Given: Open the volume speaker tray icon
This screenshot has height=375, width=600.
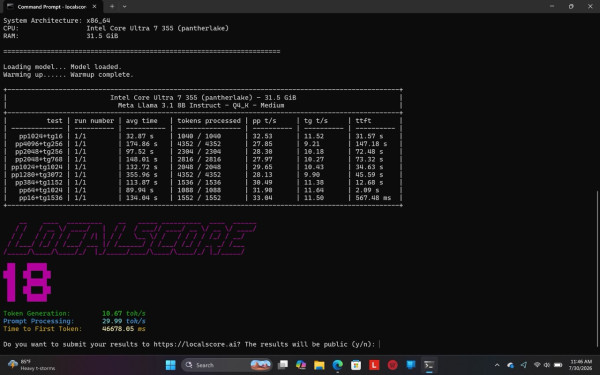Looking at the screenshot, I should pos(547,365).
